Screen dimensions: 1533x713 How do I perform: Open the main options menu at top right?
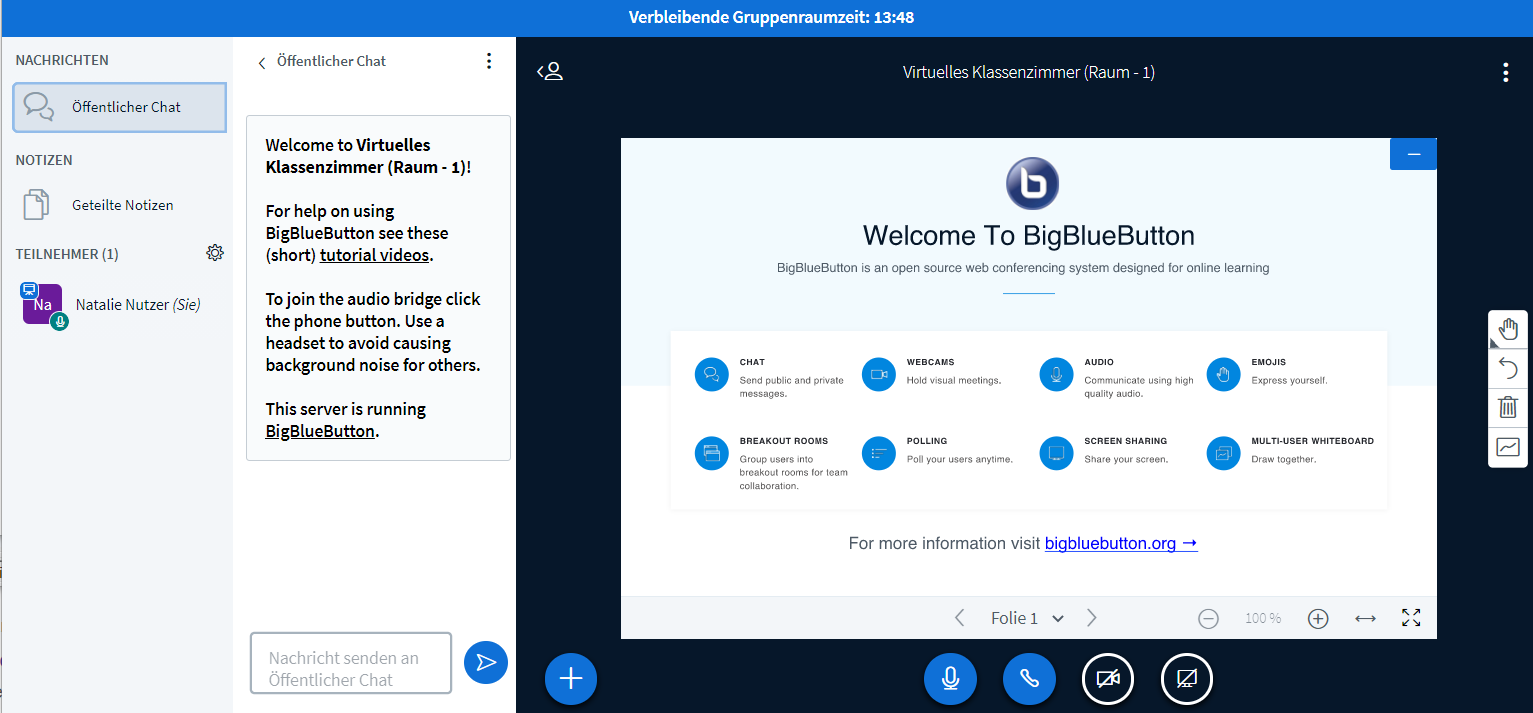pos(1505,72)
